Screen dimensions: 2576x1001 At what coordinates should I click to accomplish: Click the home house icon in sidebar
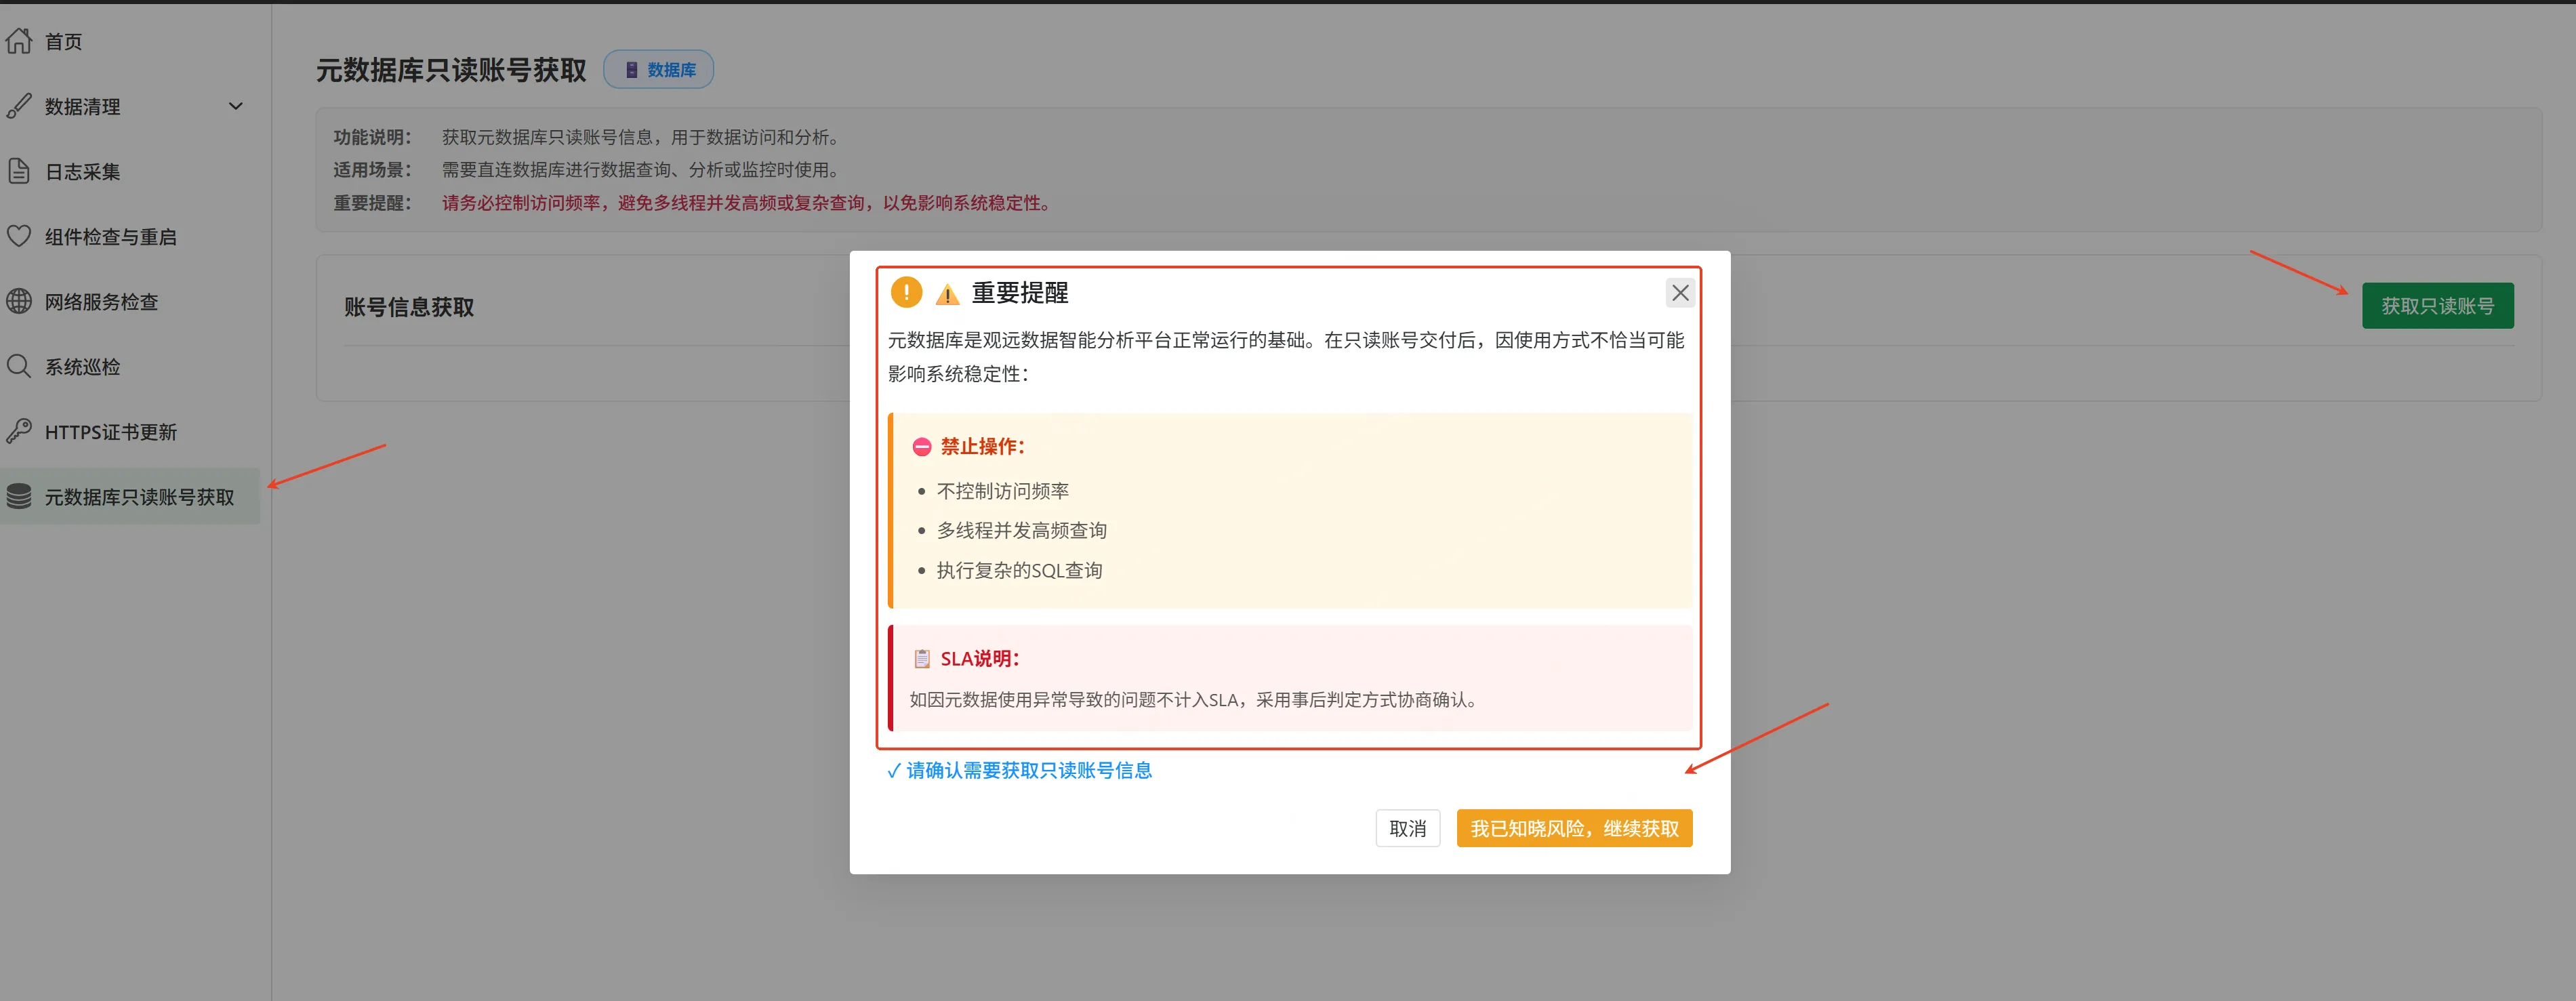tap(19, 41)
